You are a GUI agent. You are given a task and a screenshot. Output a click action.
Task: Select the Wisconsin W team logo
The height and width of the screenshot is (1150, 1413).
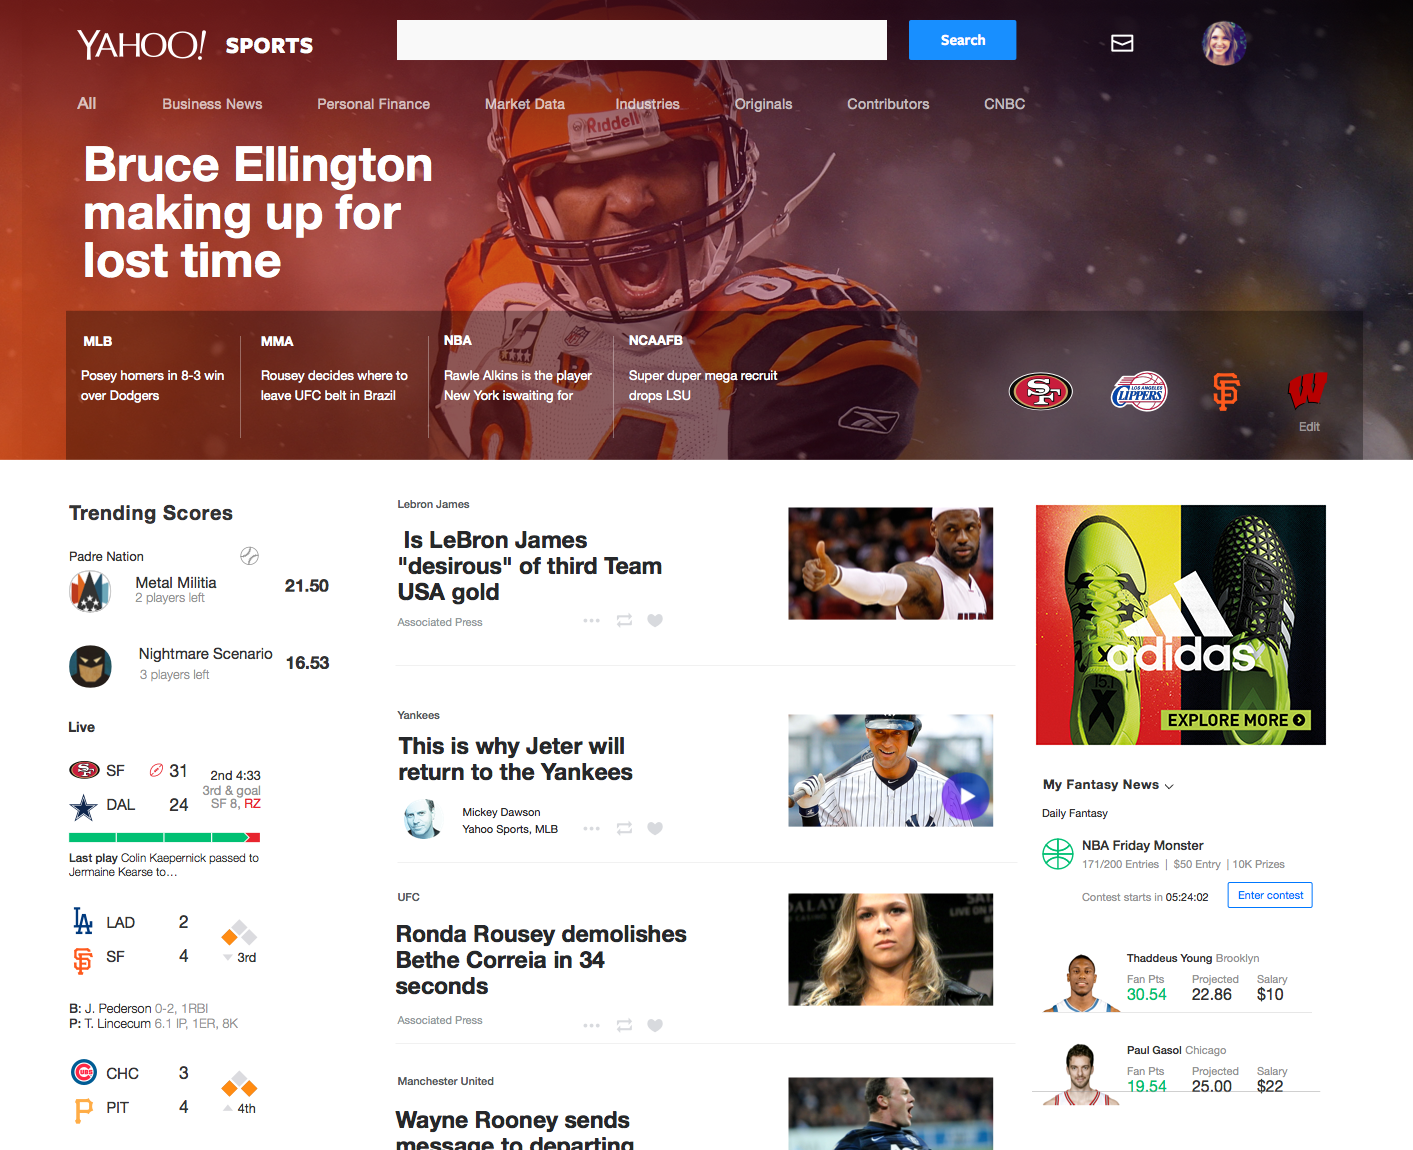(x=1308, y=390)
